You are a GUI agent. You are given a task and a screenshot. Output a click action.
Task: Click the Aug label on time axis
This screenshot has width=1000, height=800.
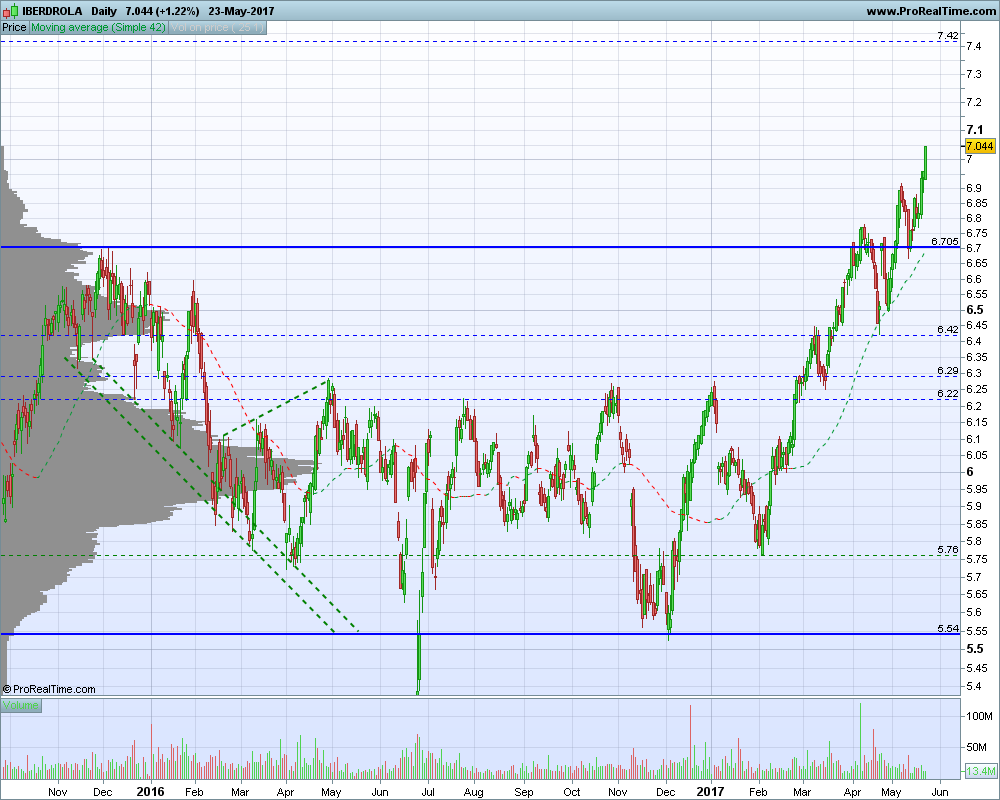[x=473, y=792]
